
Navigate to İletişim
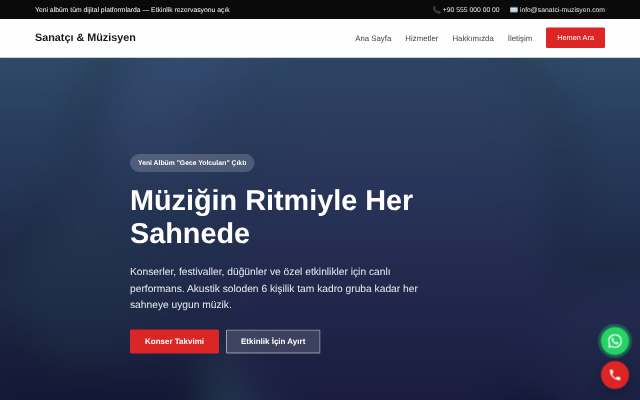point(520,38)
